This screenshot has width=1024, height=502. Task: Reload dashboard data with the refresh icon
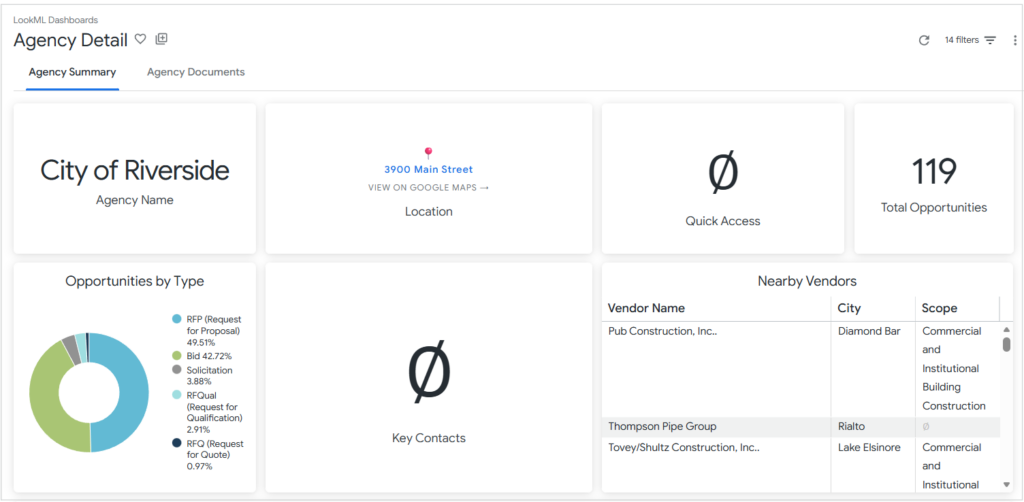pyautogui.click(x=924, y=40)
